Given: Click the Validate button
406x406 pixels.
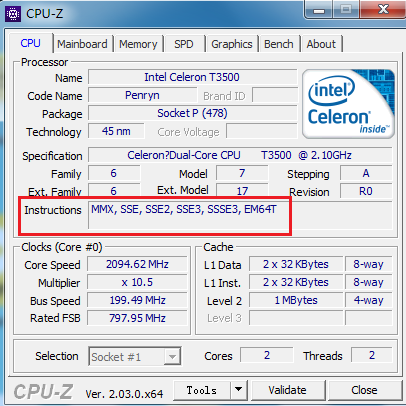Looking at the screenshot, I should pyautogui.click(x=287, y=390).
